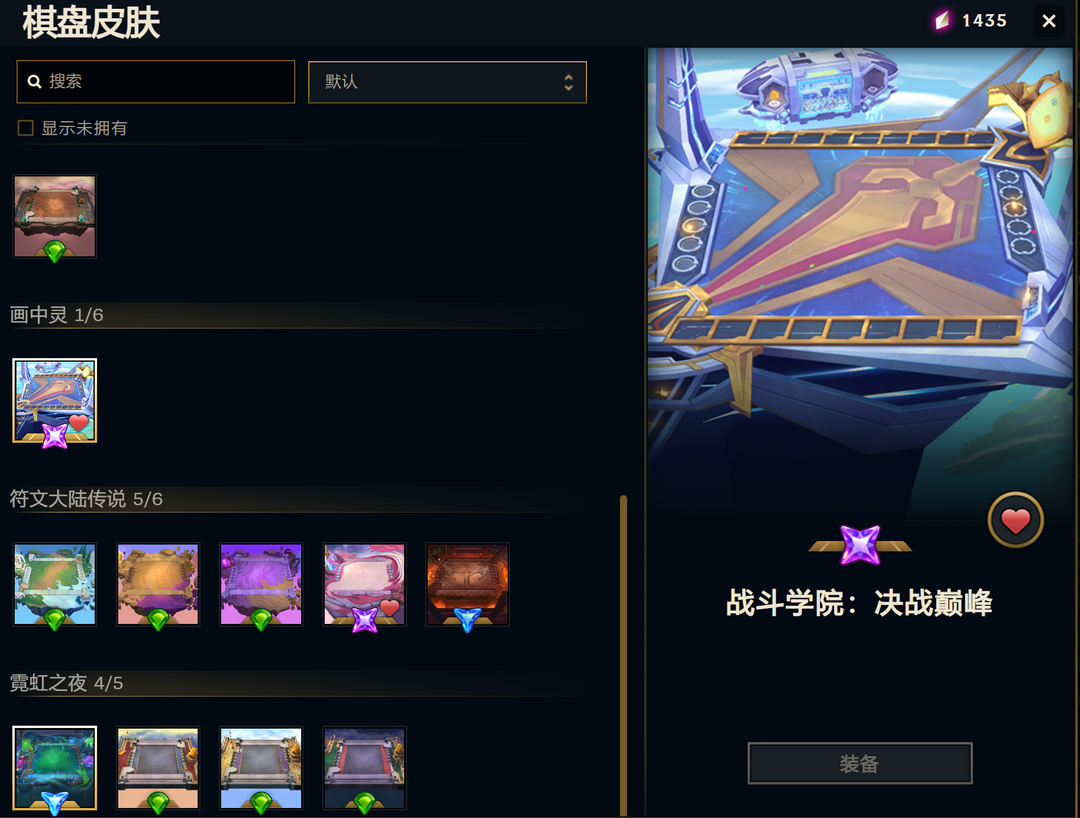Select the dark night arena in 霓虹之夜

pos(364,768)
